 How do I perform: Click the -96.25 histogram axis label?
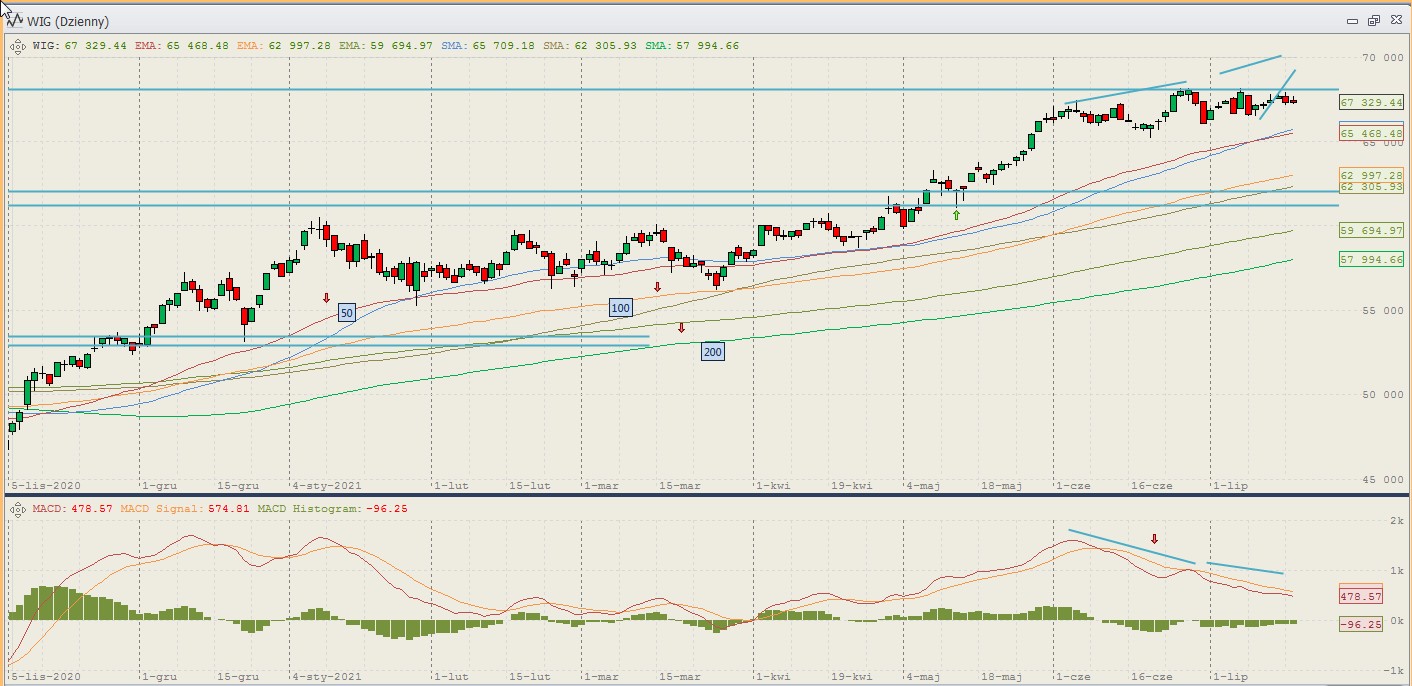1359,623
